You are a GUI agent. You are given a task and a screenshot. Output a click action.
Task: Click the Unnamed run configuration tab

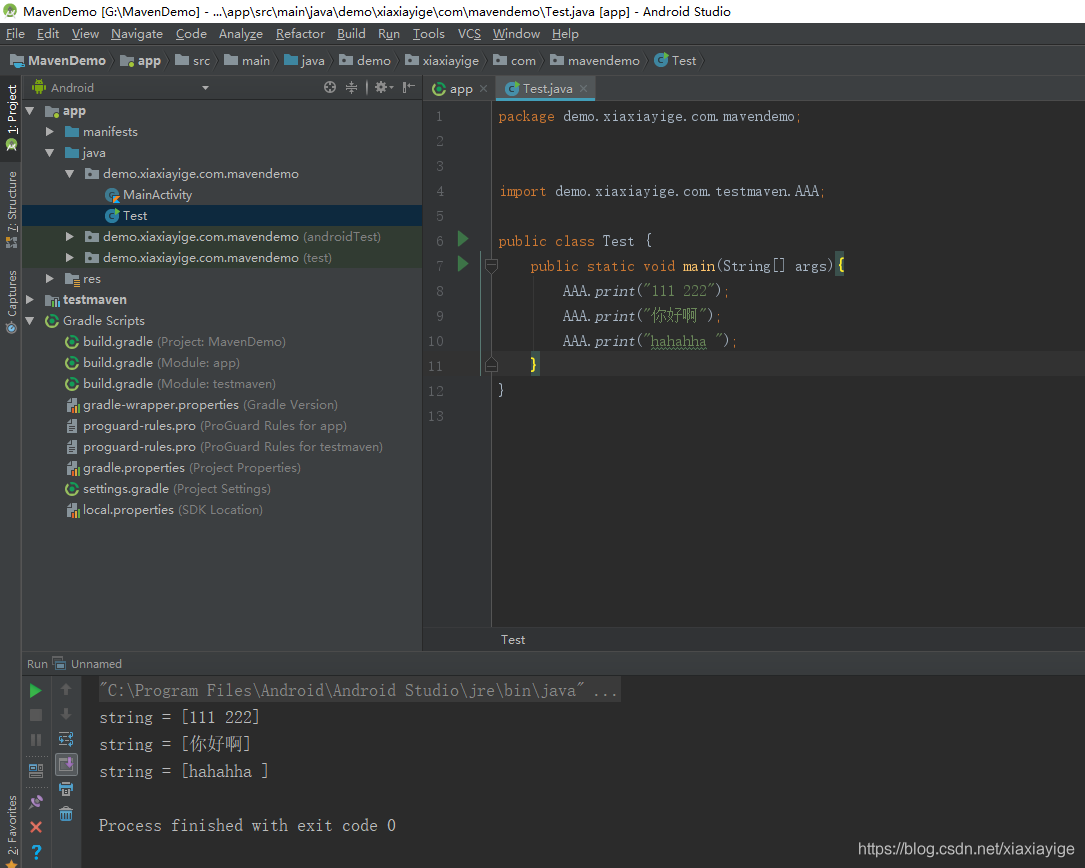(89, 664)
